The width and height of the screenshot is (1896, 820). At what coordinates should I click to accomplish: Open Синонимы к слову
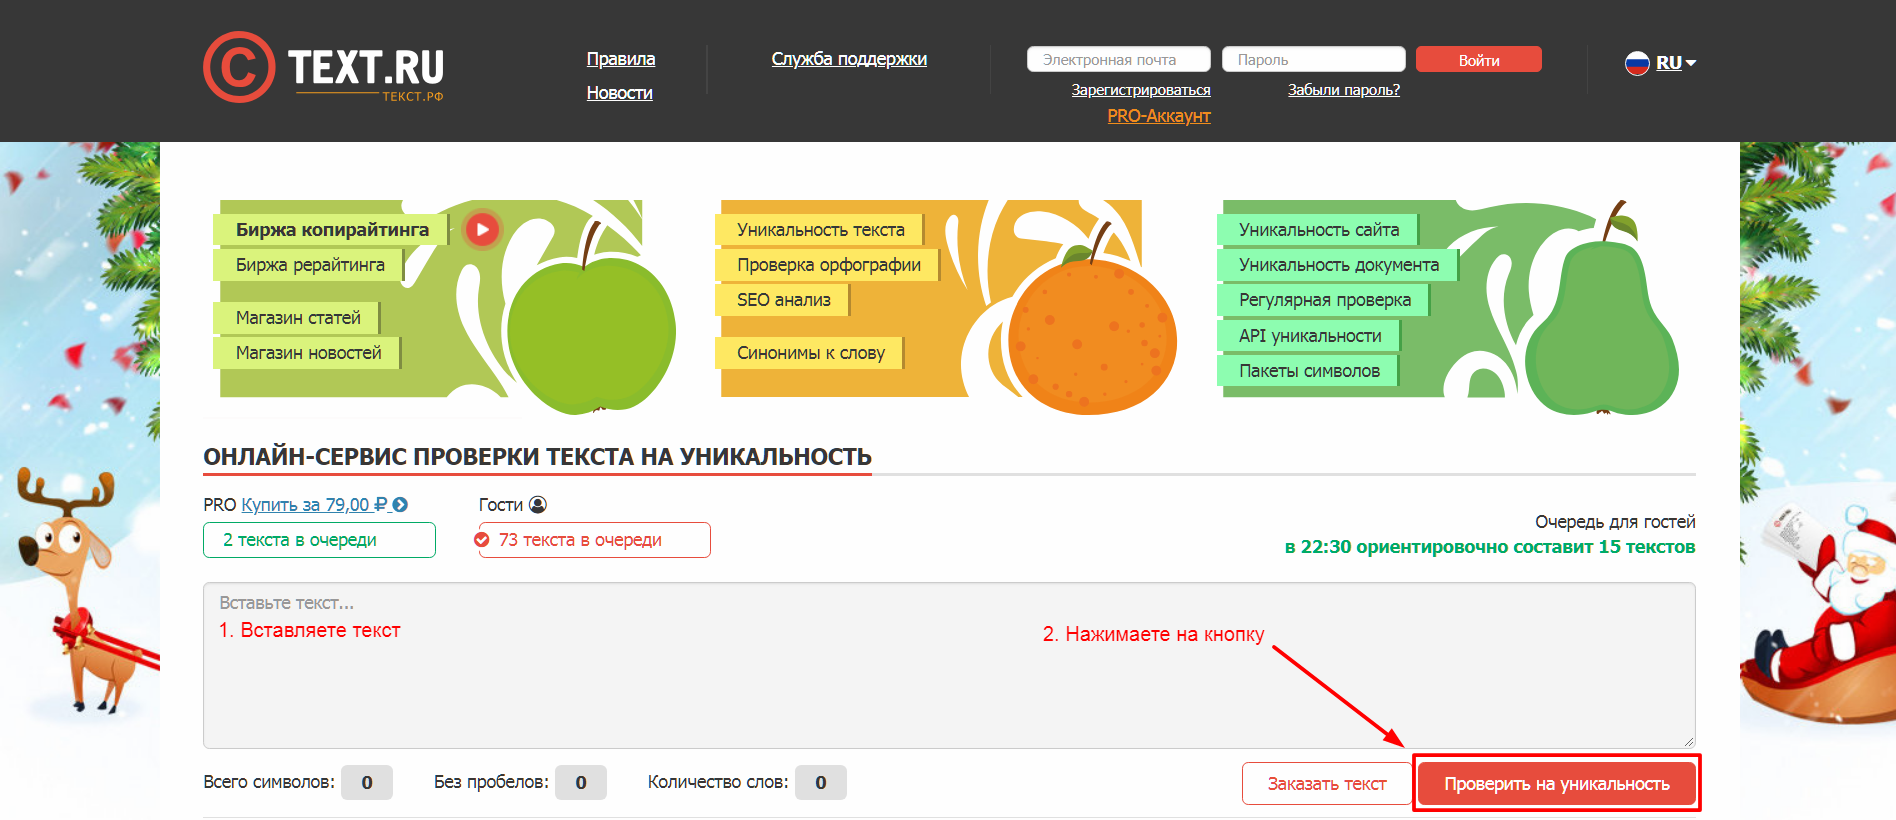811,353
